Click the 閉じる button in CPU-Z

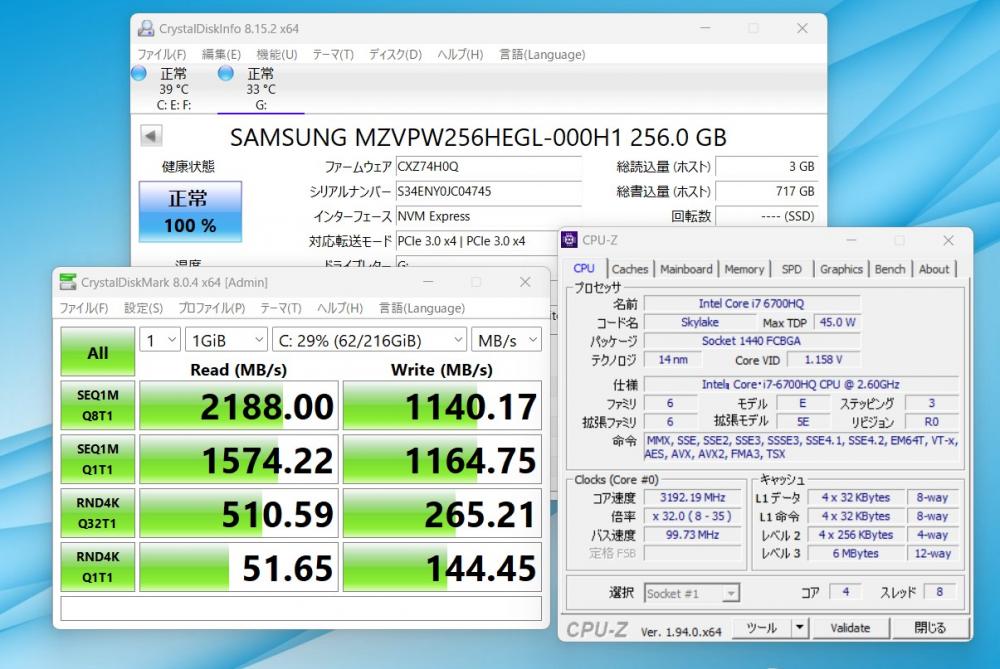pyautogui.click(x=930, y=628)
